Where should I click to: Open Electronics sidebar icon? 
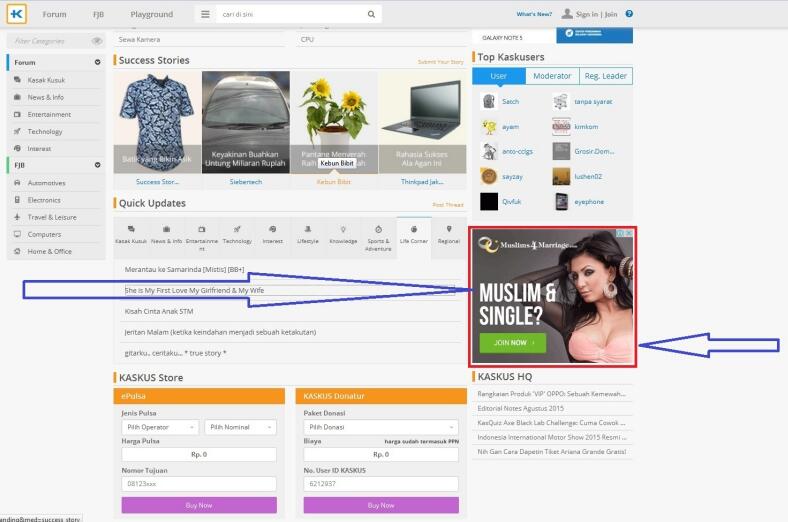[17, 200]
